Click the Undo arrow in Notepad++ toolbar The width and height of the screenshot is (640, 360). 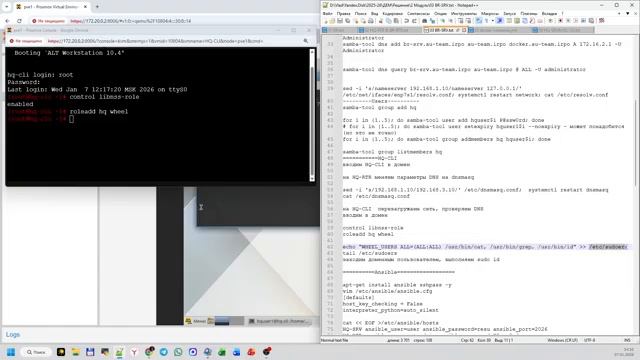coord(407,20)
